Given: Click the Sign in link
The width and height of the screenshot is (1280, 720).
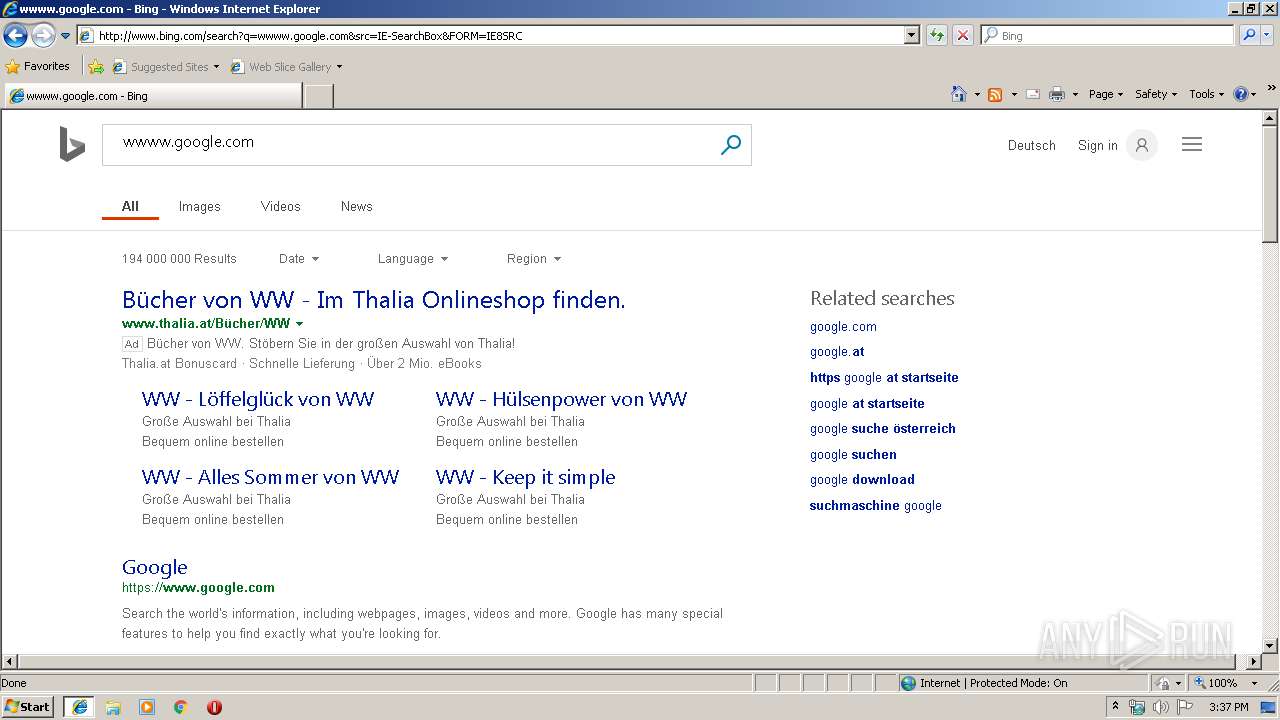Looking at the screenshot, I should (1097, 145).
